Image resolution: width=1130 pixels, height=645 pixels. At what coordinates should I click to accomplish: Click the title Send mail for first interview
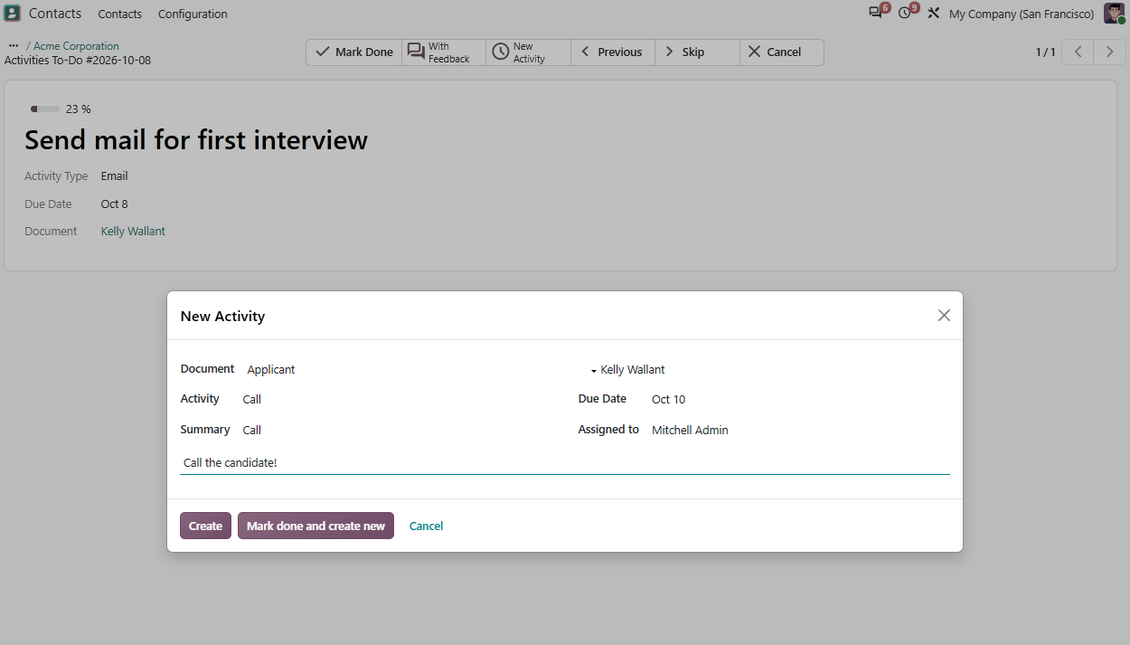(x=196, y=140)
